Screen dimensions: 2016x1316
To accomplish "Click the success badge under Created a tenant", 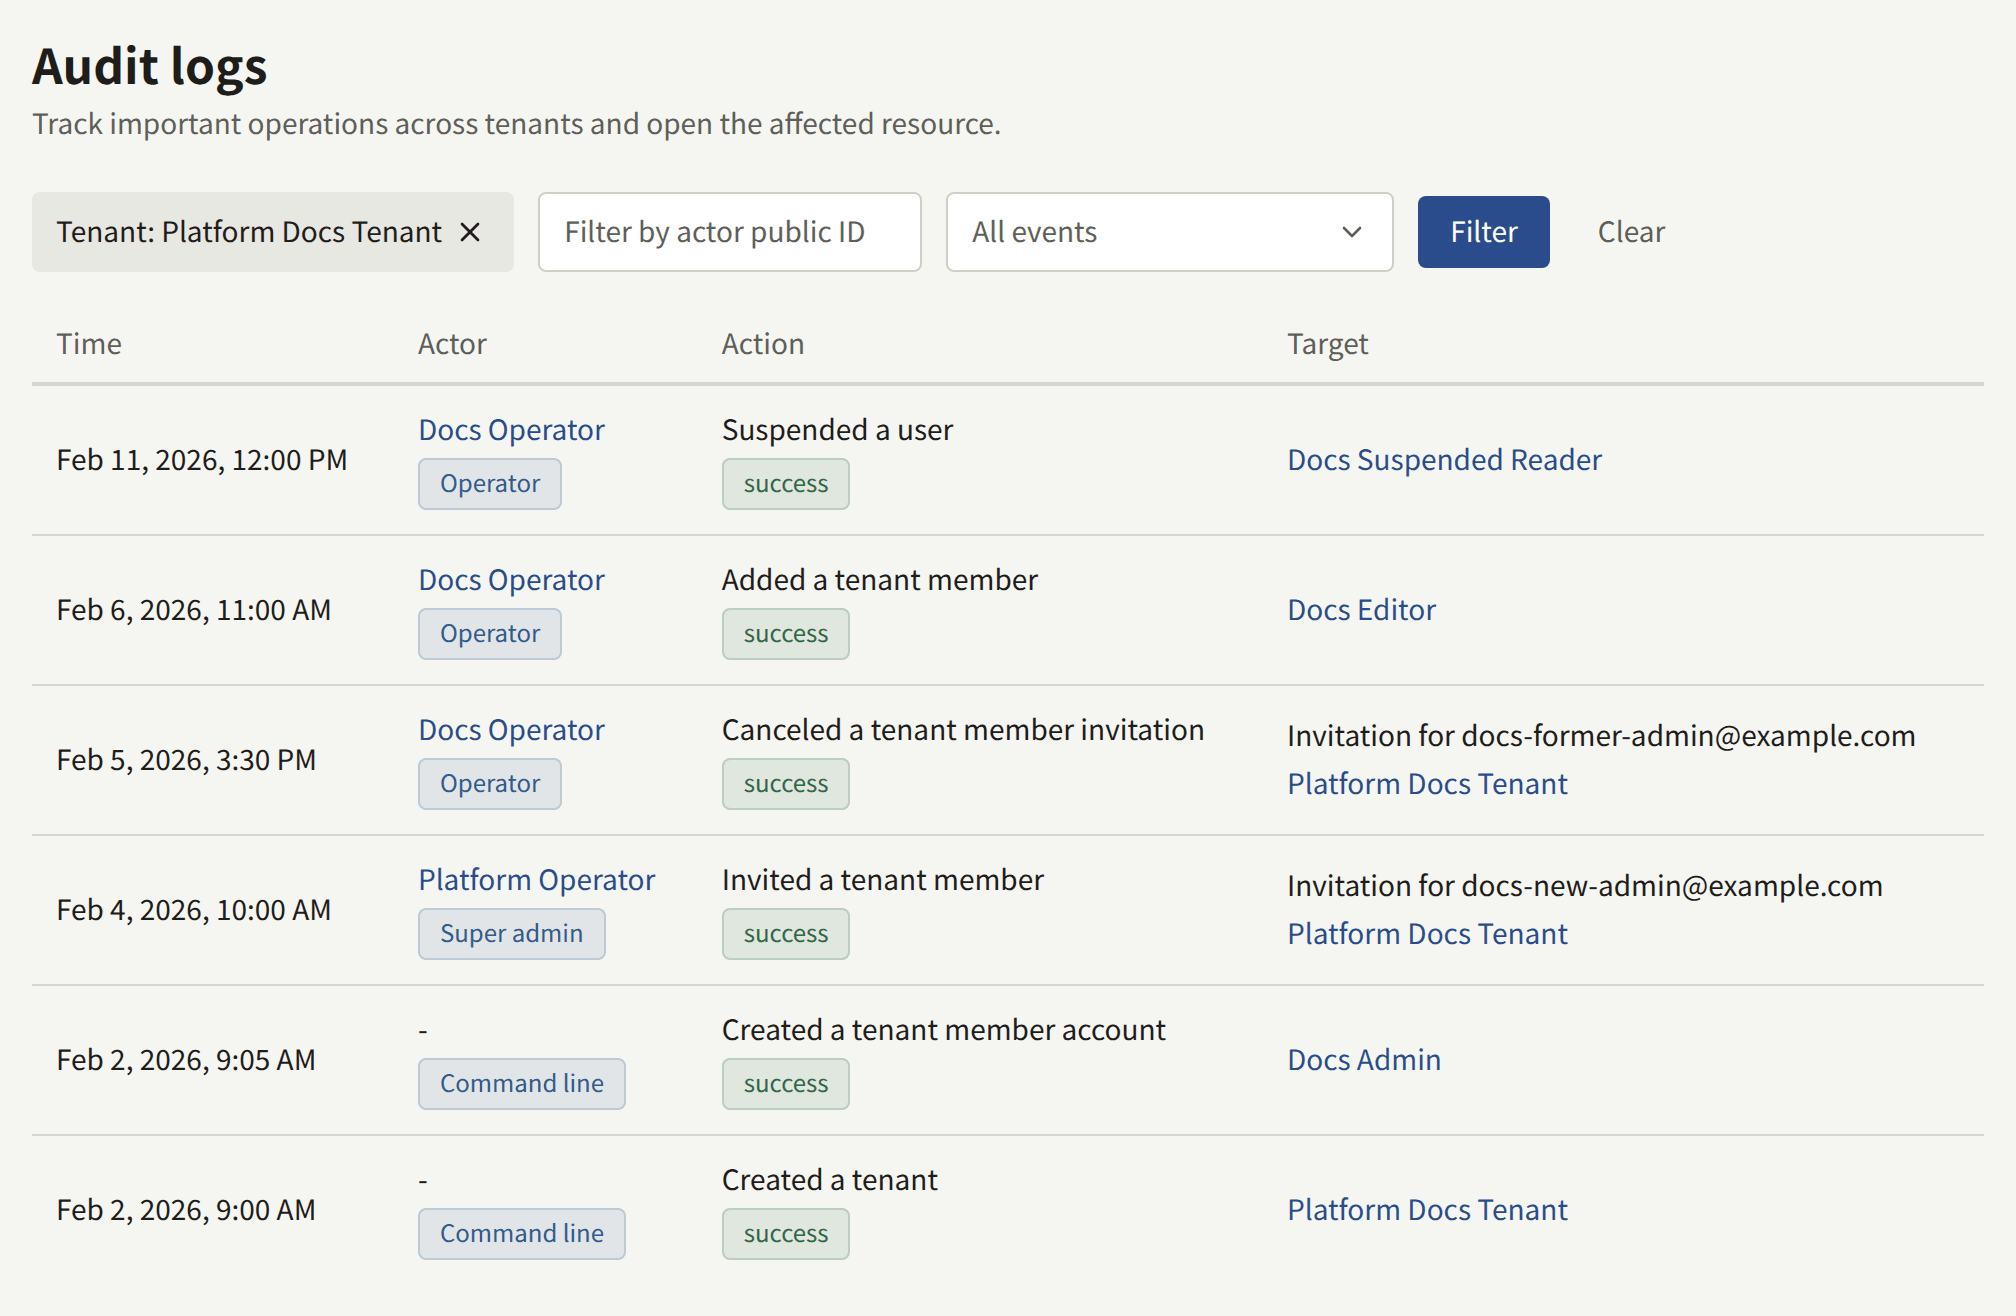I will click(786, 1234).
